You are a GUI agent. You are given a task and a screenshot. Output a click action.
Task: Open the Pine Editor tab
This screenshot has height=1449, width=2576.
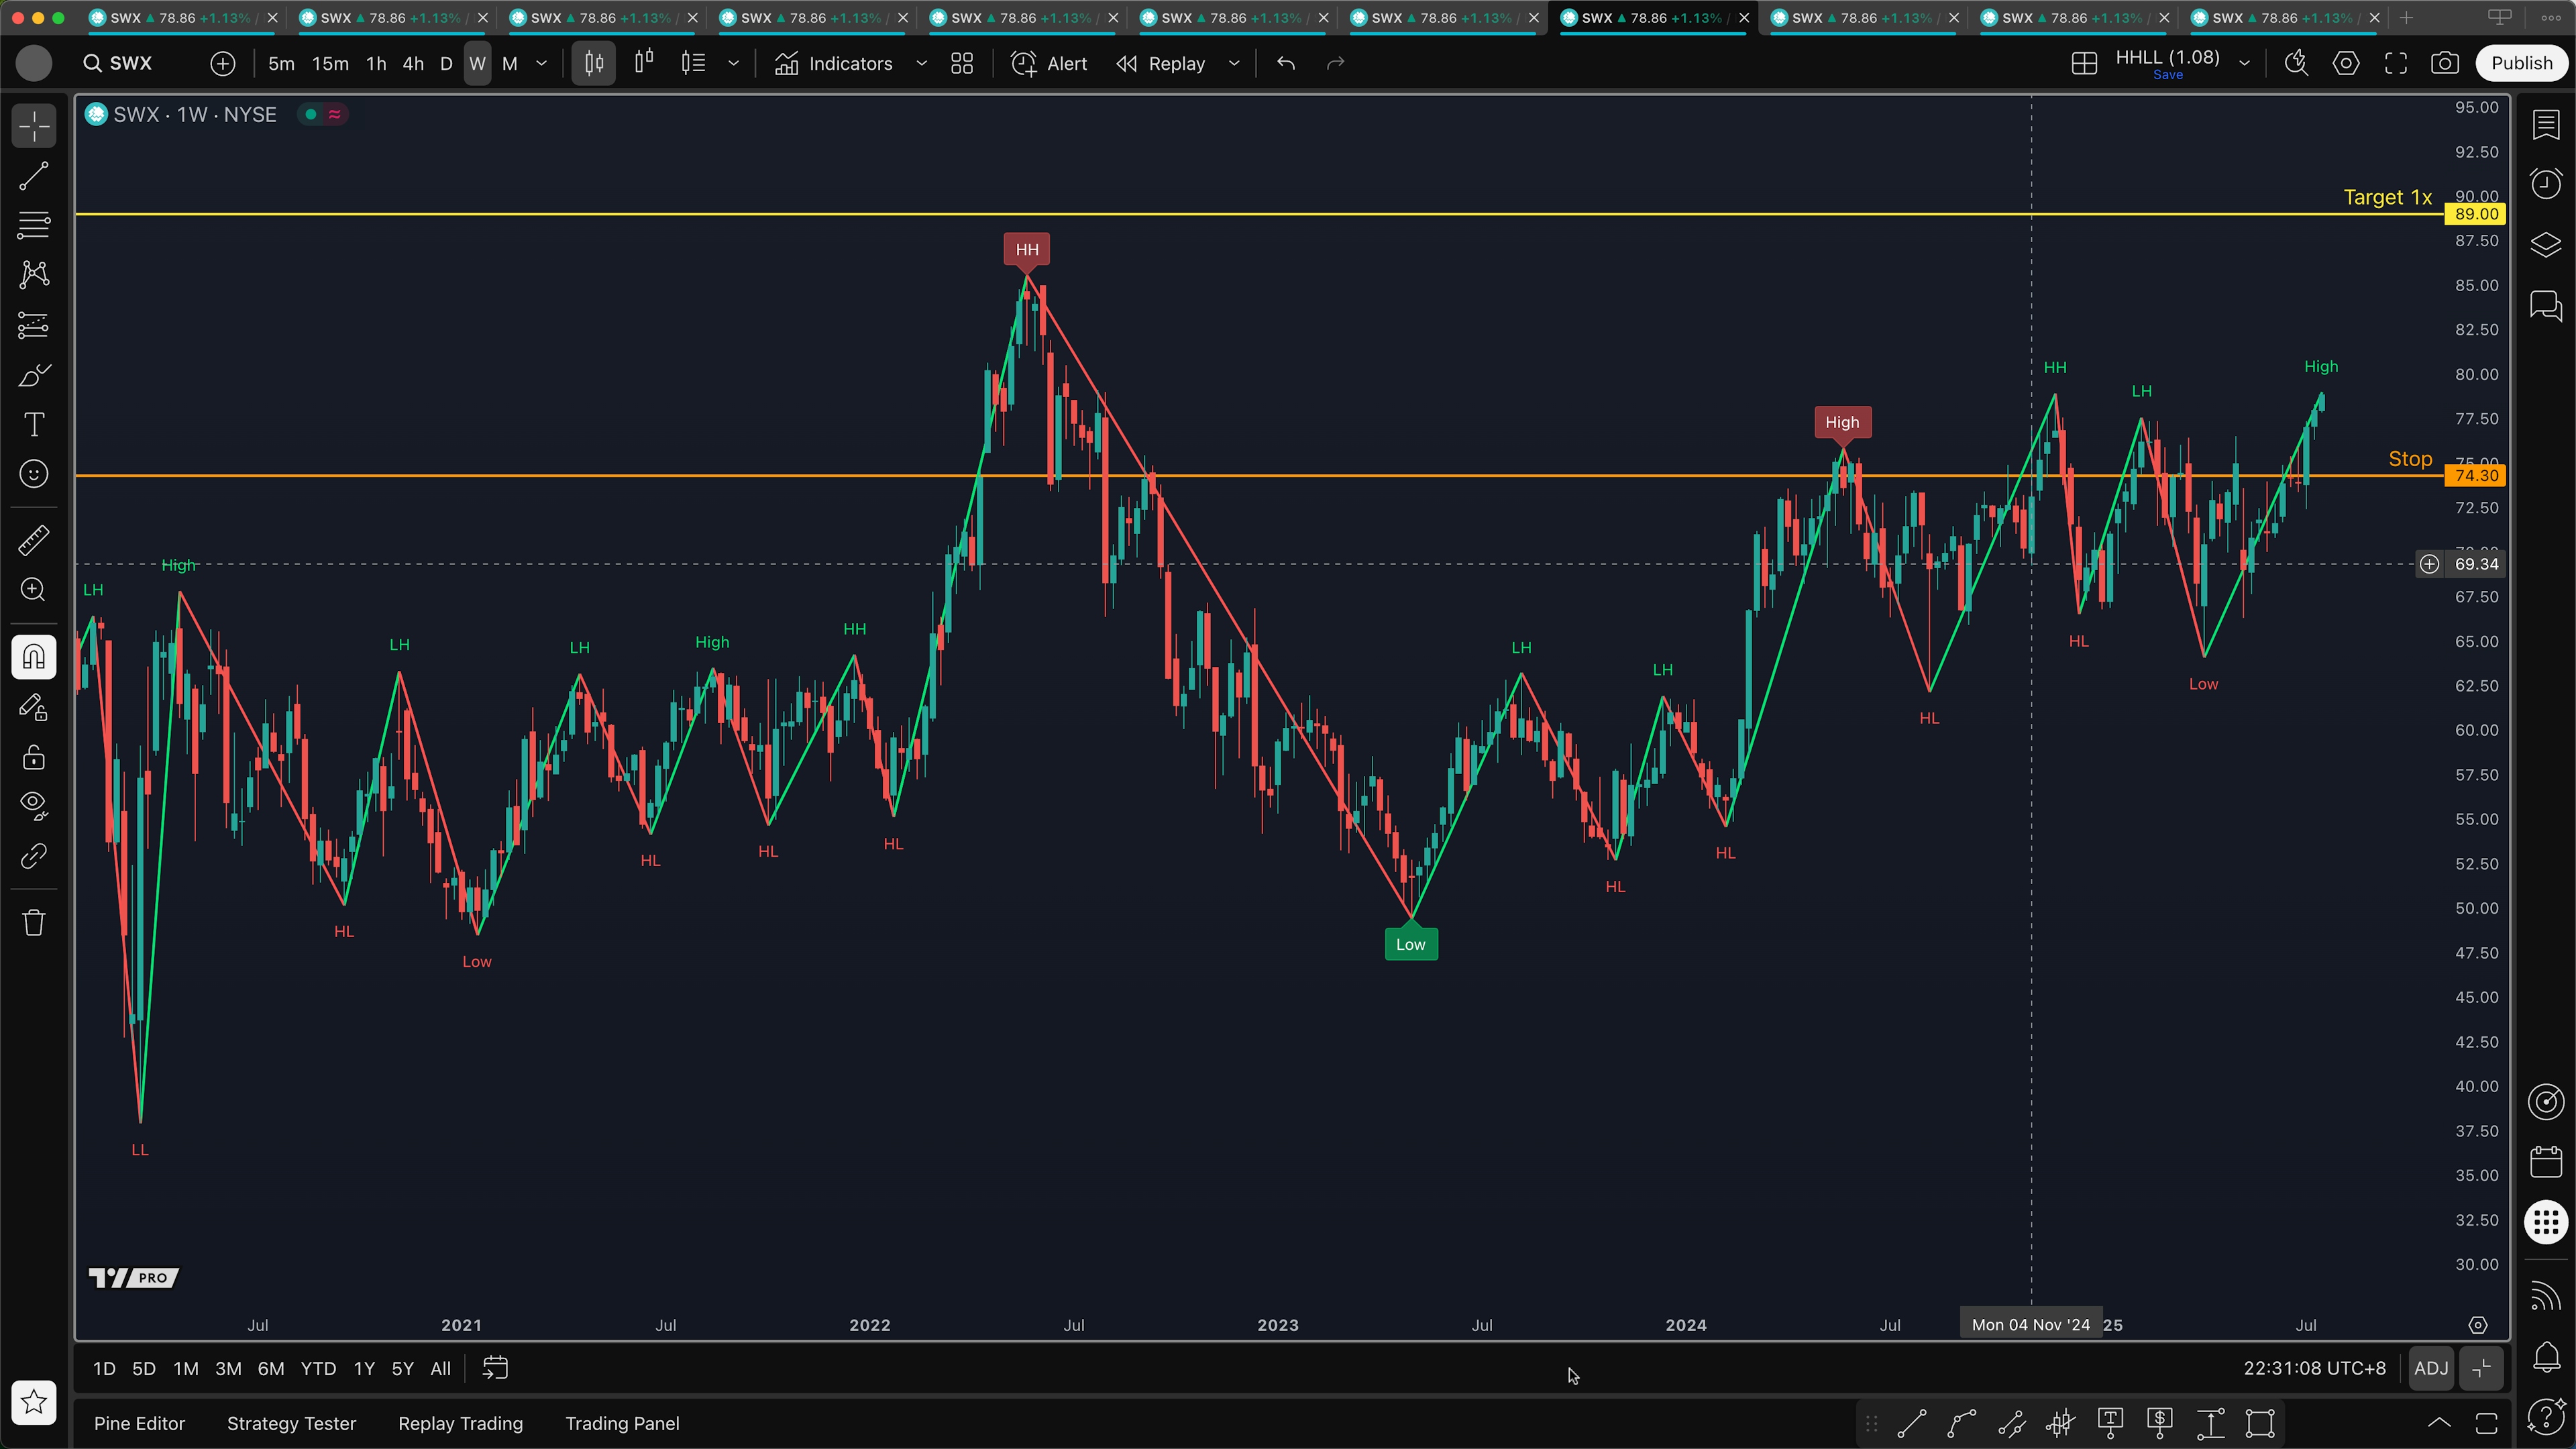pos(140,1424)
